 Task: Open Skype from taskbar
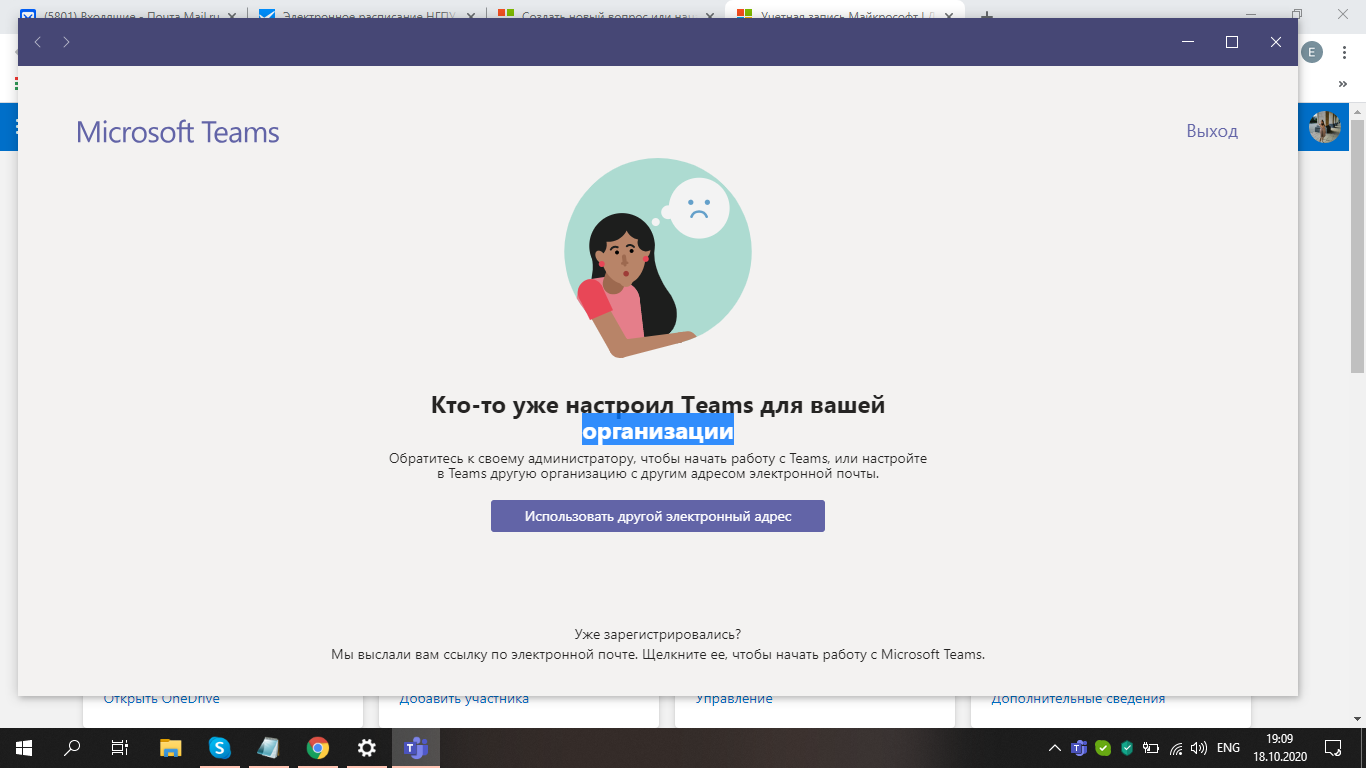pyautogui.click(x=219, y=748)
